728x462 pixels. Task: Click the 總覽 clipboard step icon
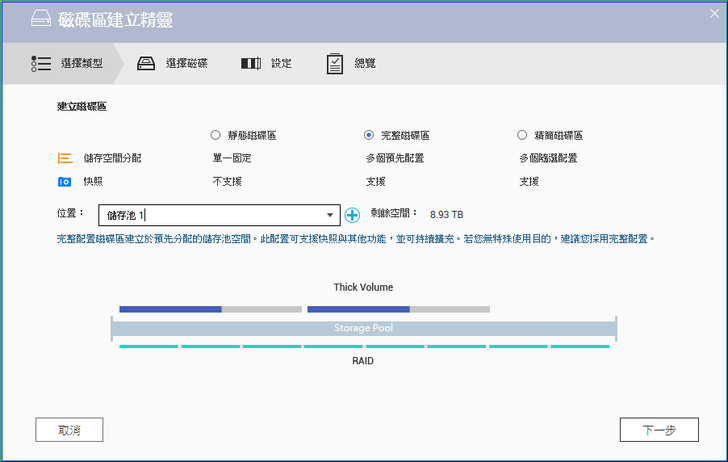click(x=335, y=63)
